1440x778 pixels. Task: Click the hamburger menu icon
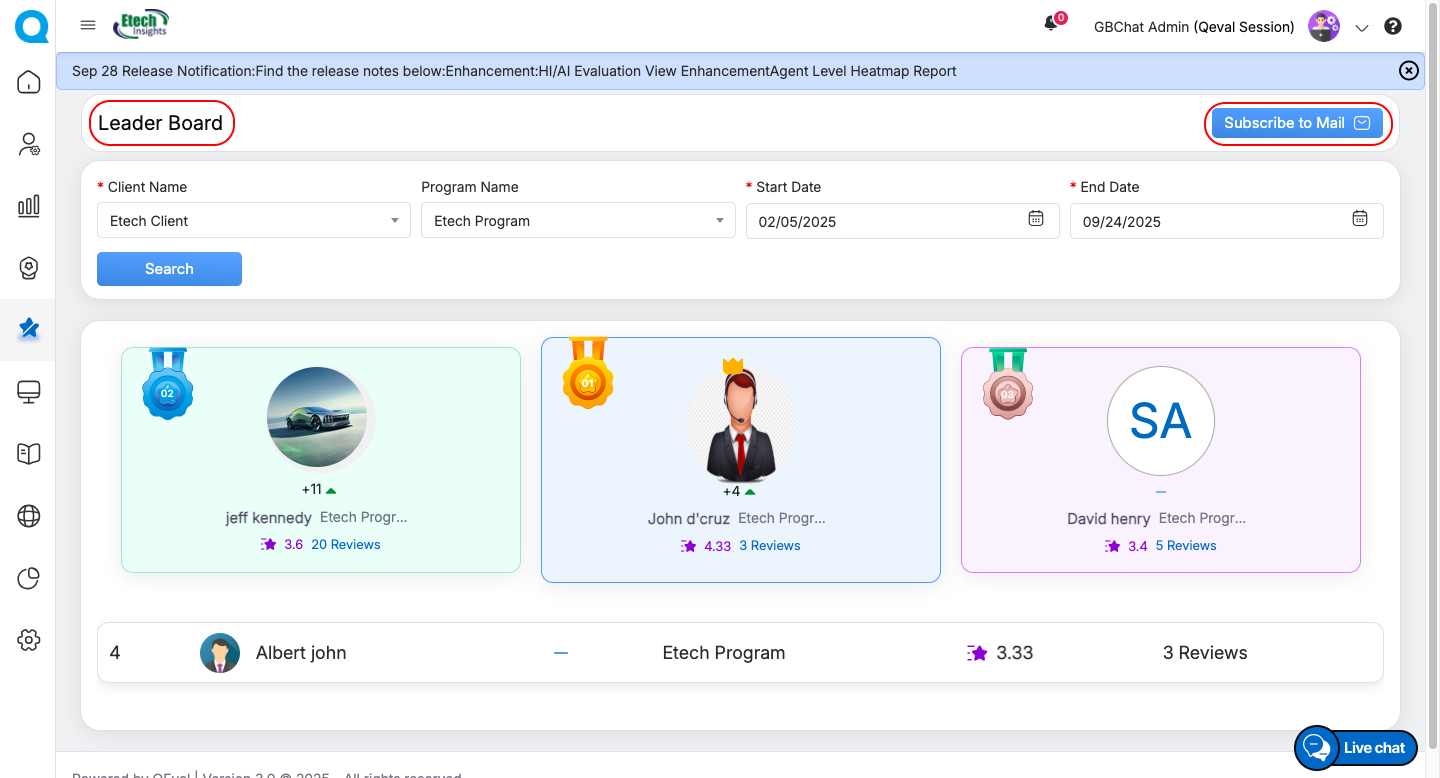[88, 26]
